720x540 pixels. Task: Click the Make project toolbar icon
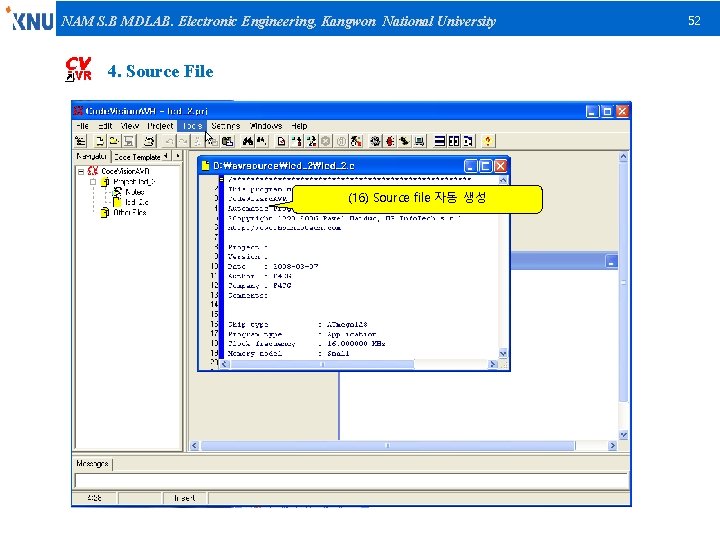click(x=311, y=141)
